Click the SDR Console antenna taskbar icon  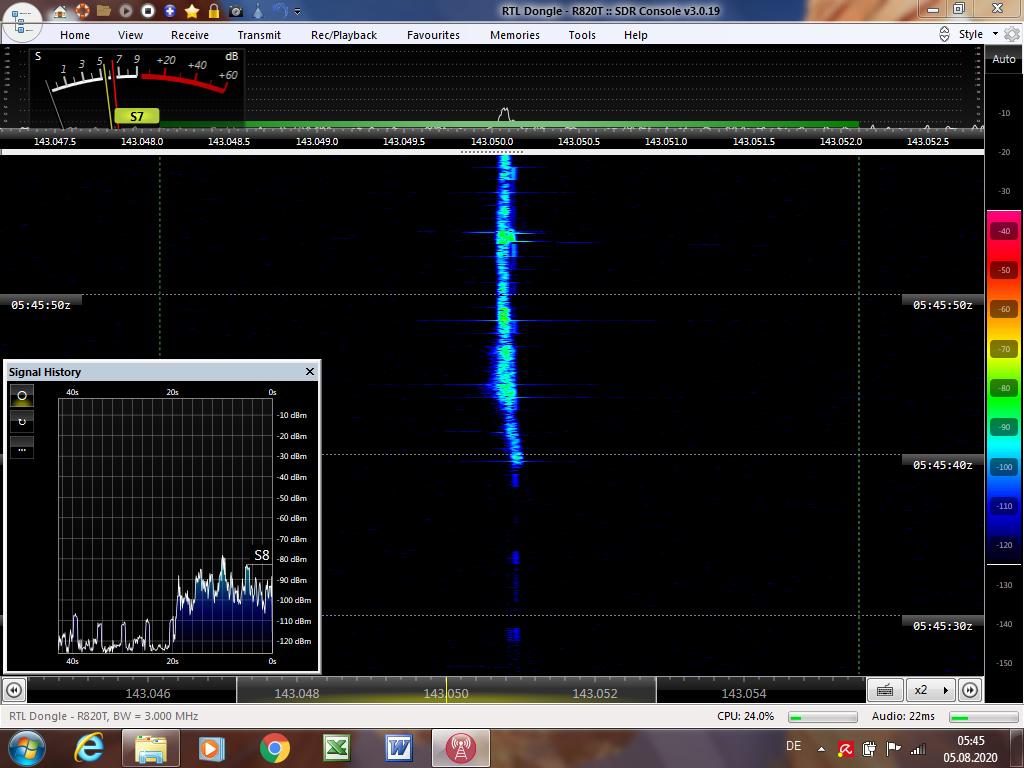click(x=460, y=748)
